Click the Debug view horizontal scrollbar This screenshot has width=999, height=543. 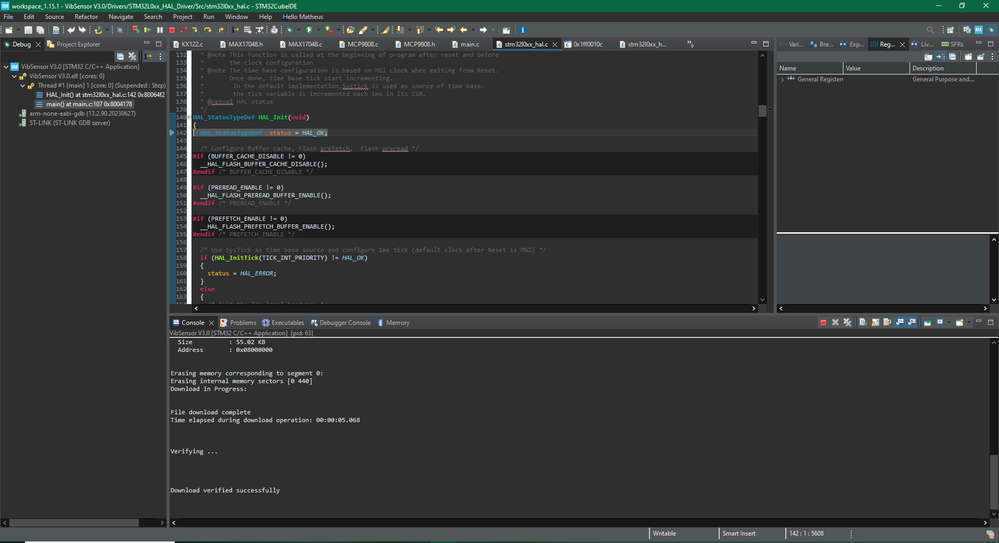tap(74, 522)
